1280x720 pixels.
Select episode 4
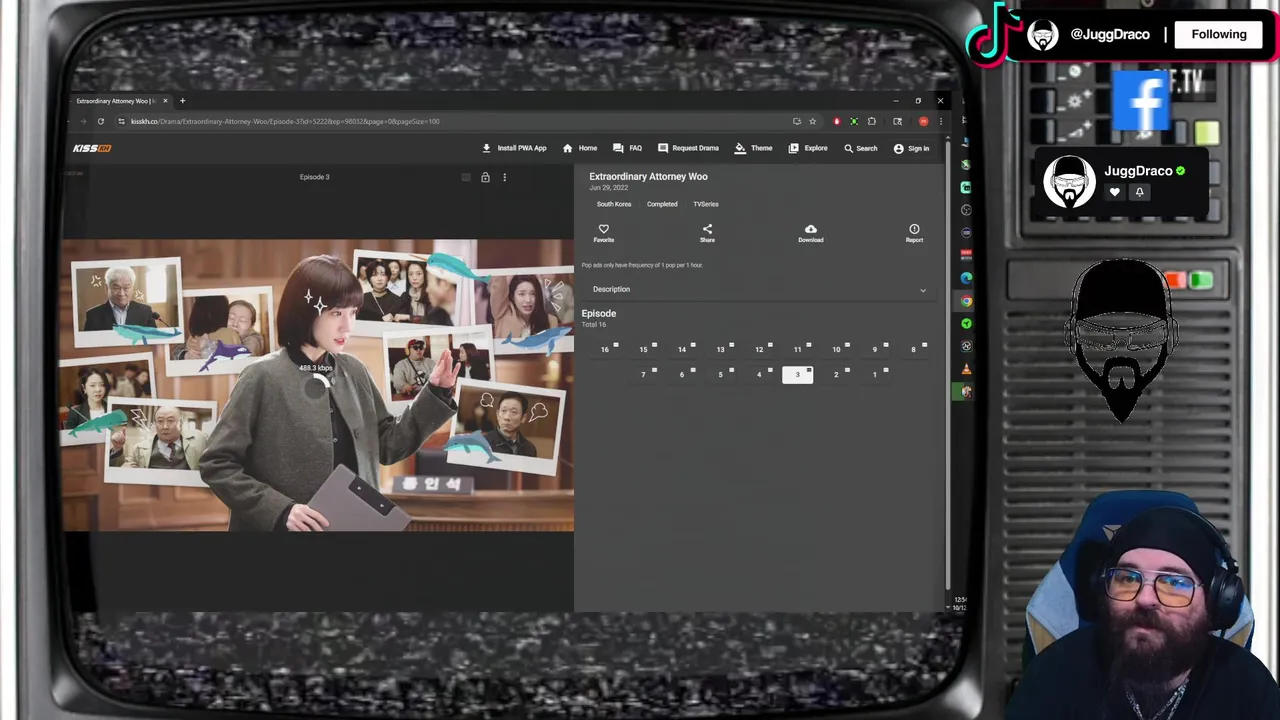[759, 374]
